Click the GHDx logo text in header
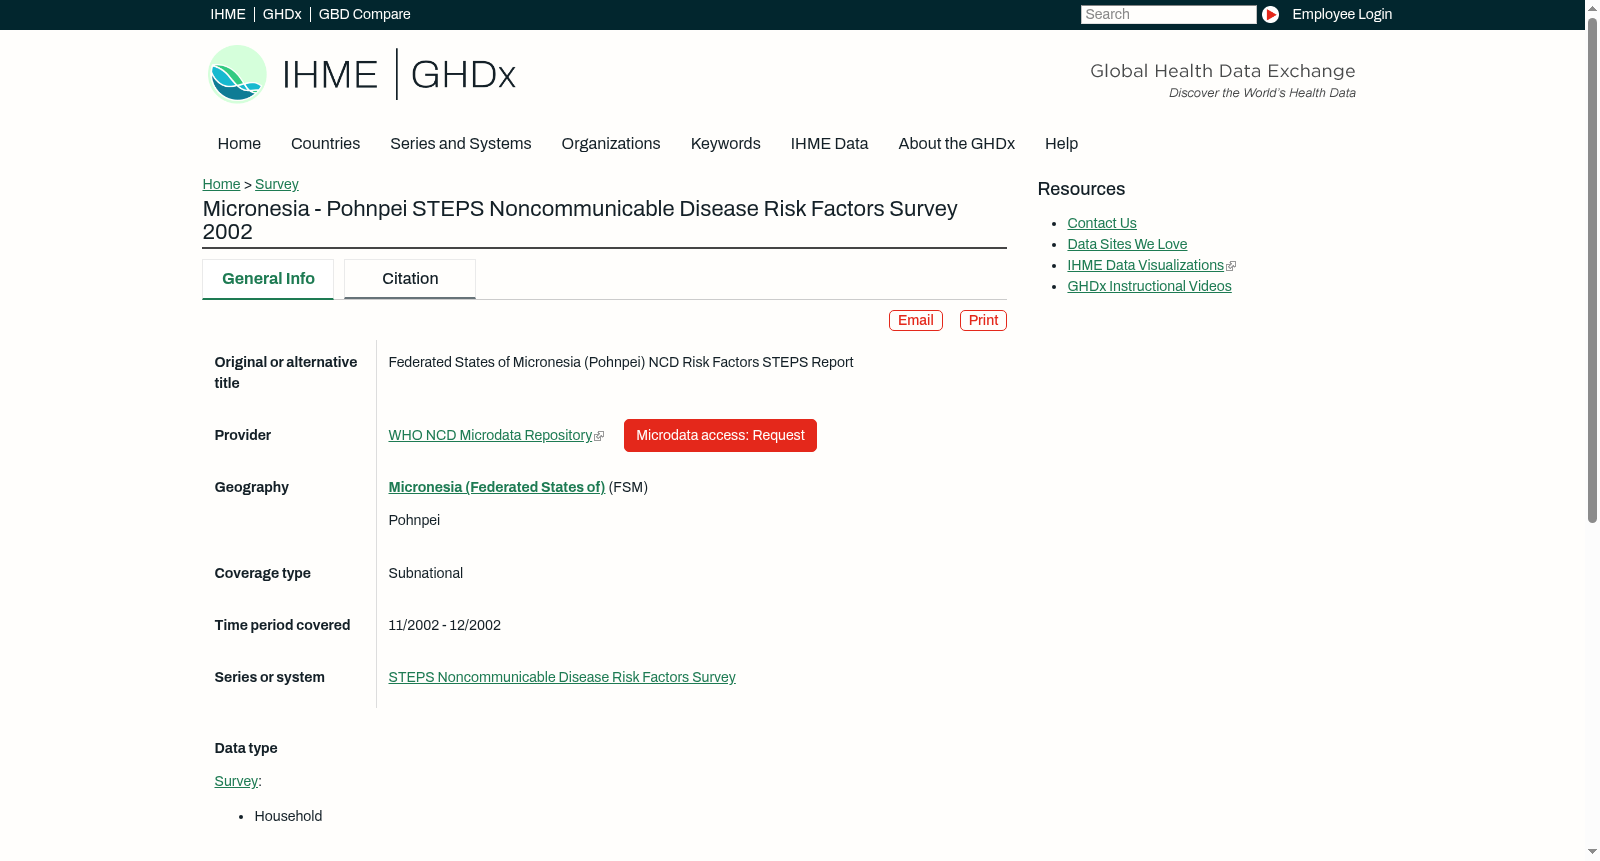 [x=463, y=75]
